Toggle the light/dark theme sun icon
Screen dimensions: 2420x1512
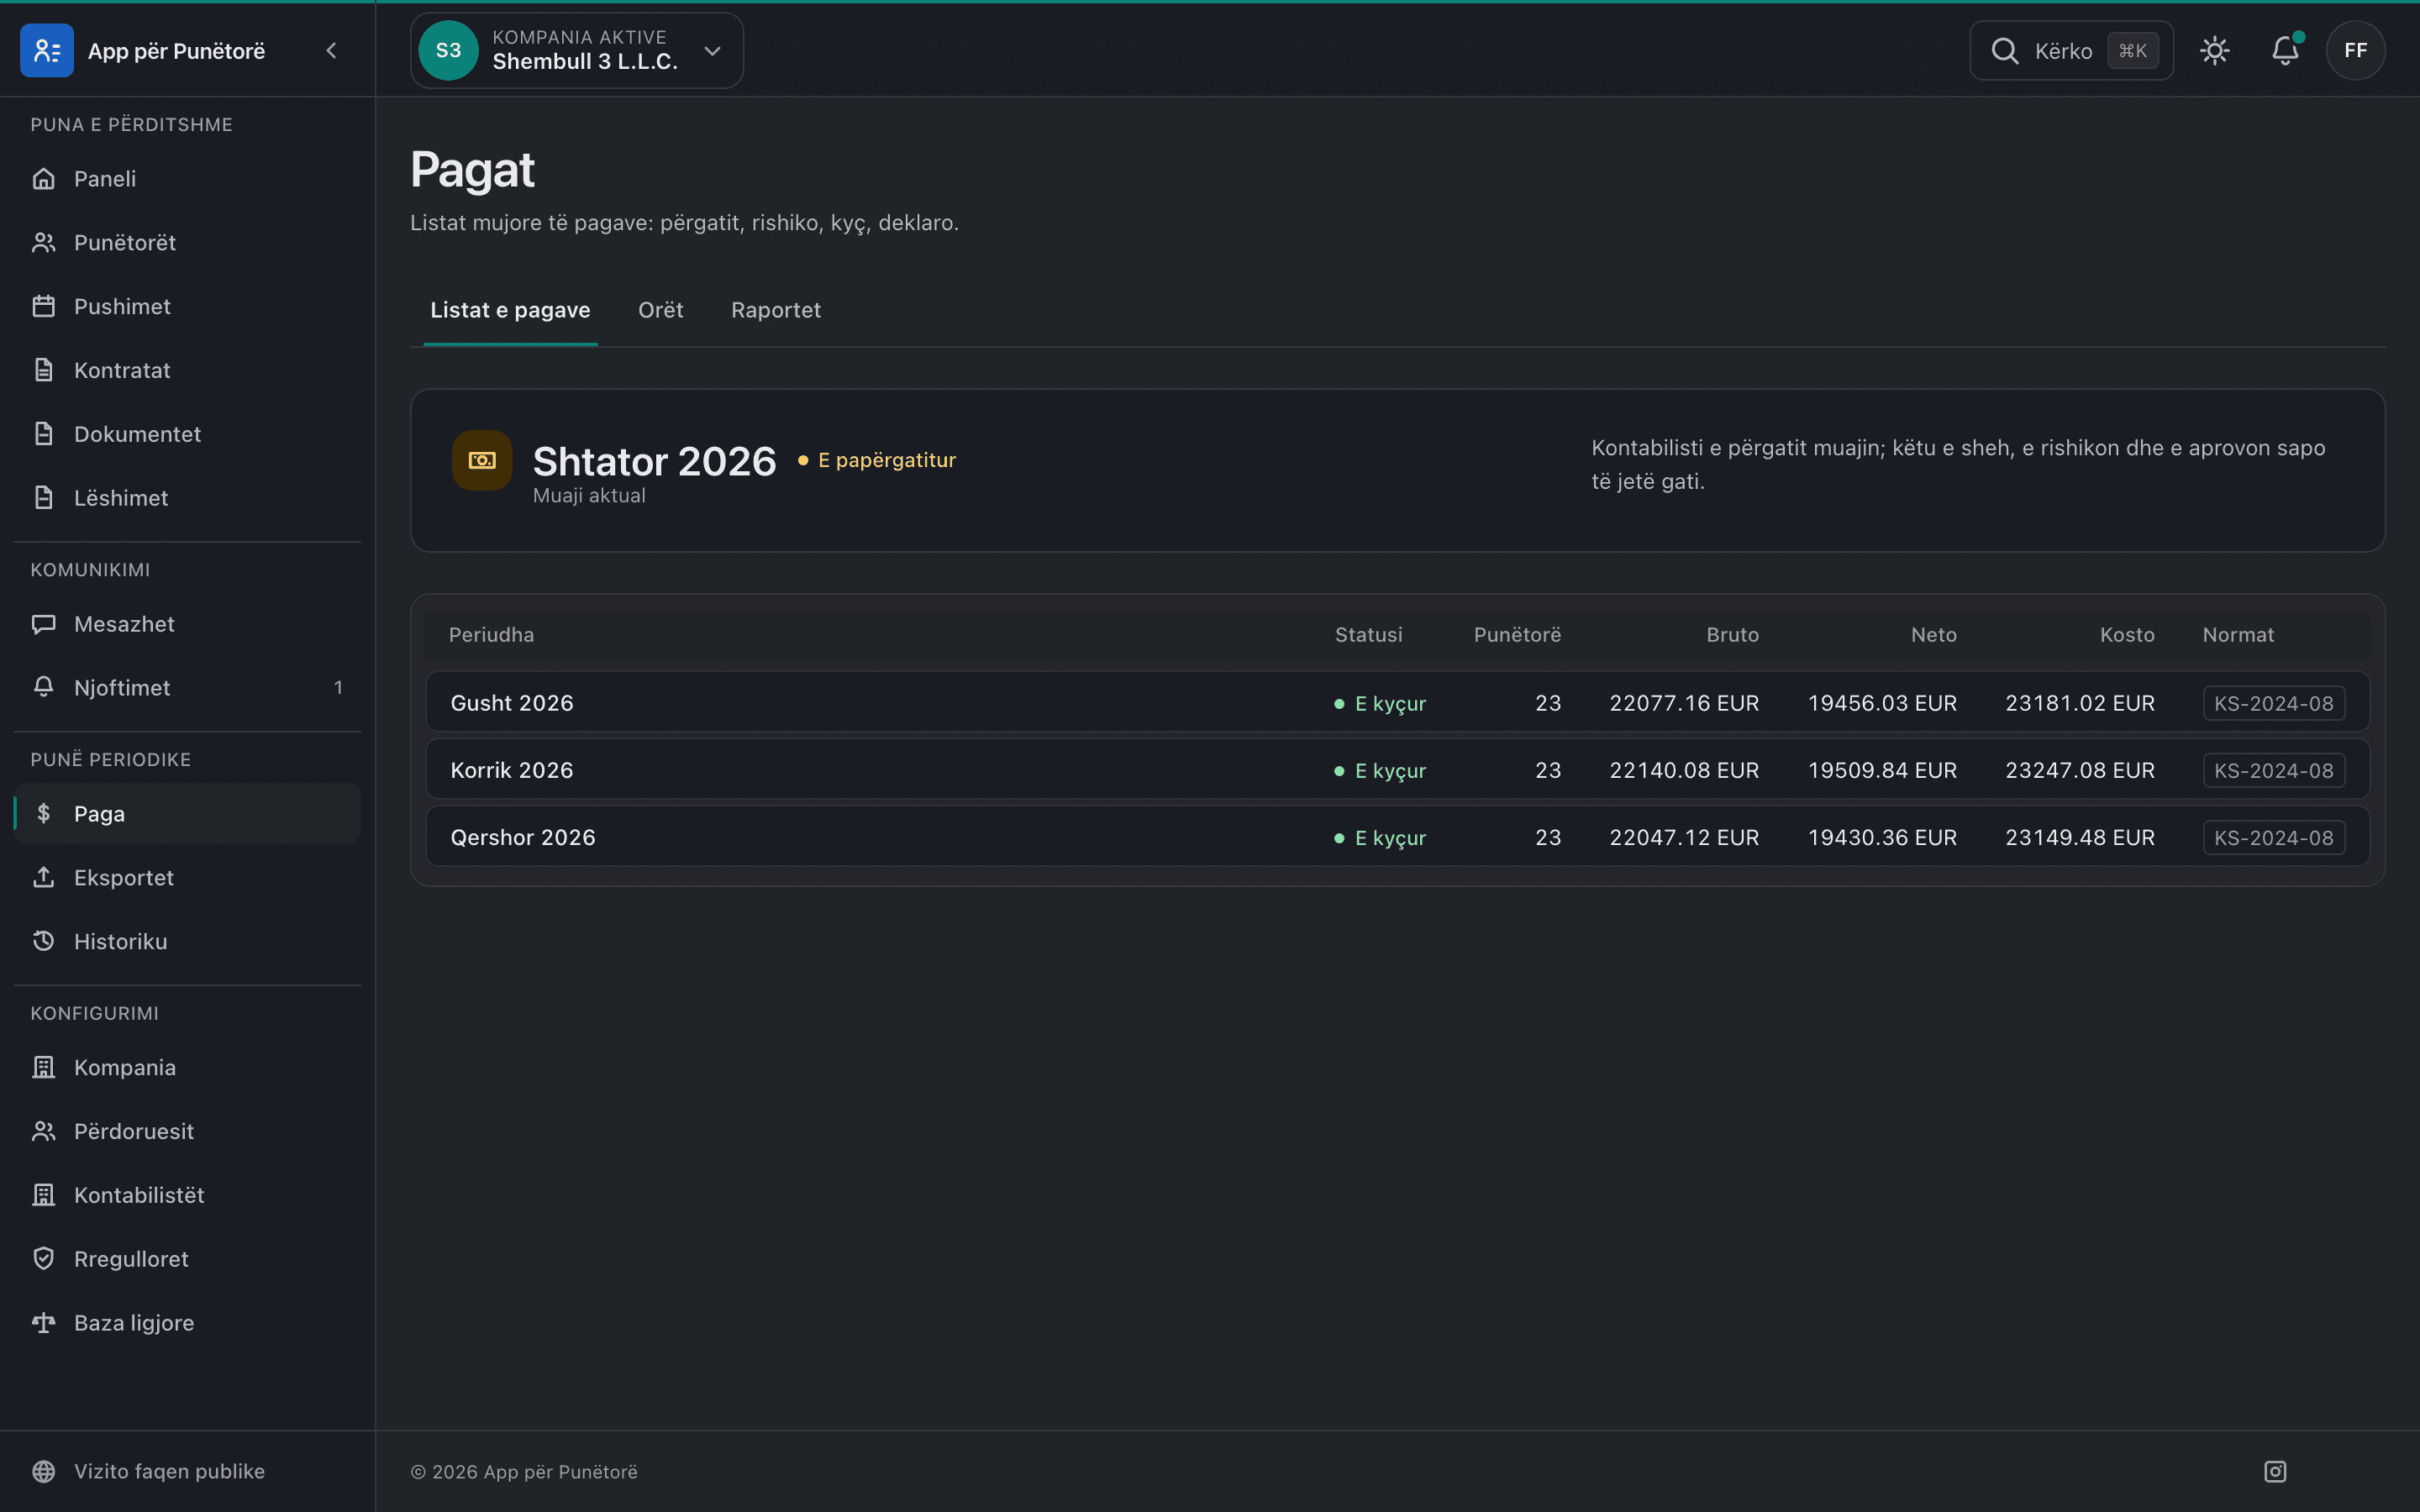pyautogui.click(x=2215, y=51)
